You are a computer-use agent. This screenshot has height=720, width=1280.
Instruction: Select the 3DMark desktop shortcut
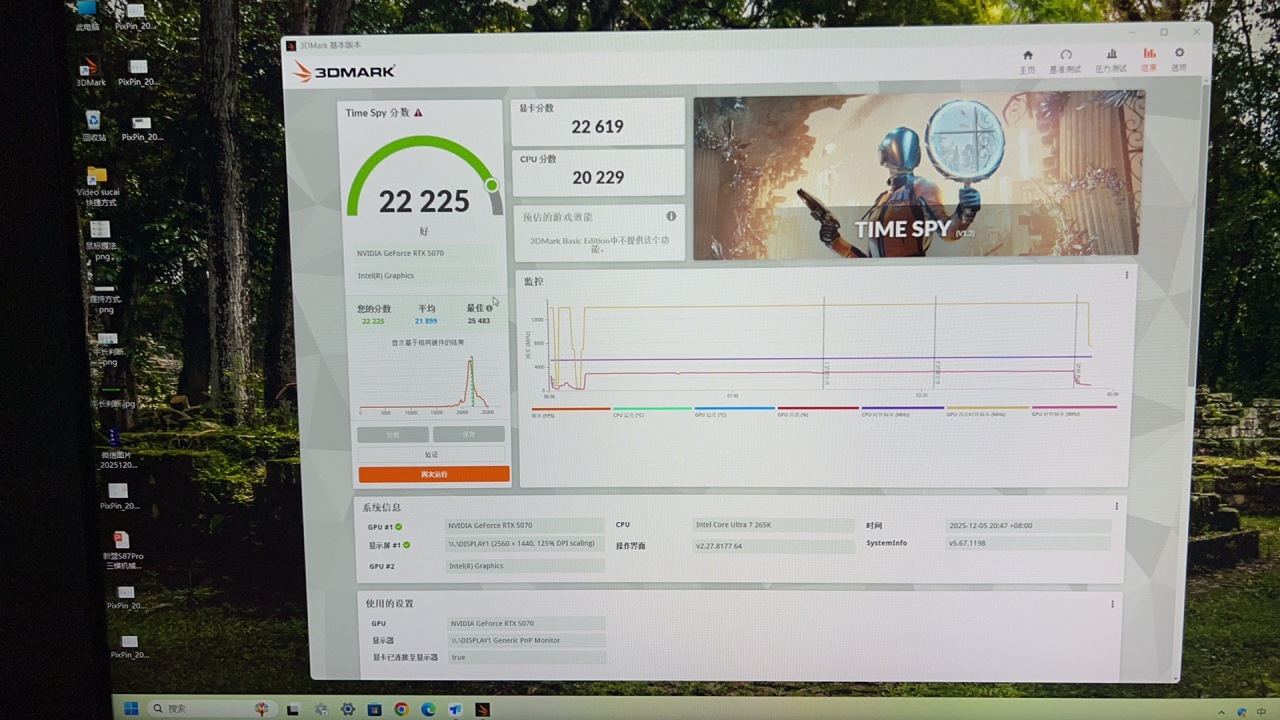pos(91,72)
